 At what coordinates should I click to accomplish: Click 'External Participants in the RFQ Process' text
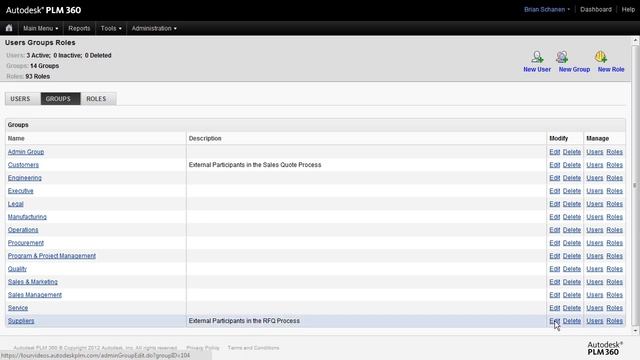coord(244,321)
